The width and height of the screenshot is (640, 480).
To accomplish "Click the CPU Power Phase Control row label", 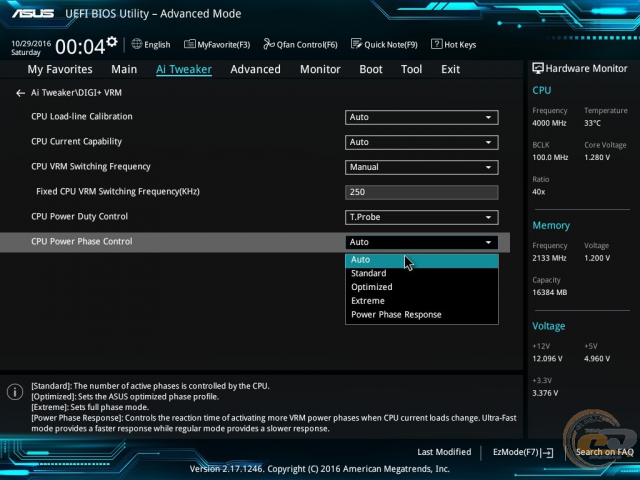I will point(82,242).
